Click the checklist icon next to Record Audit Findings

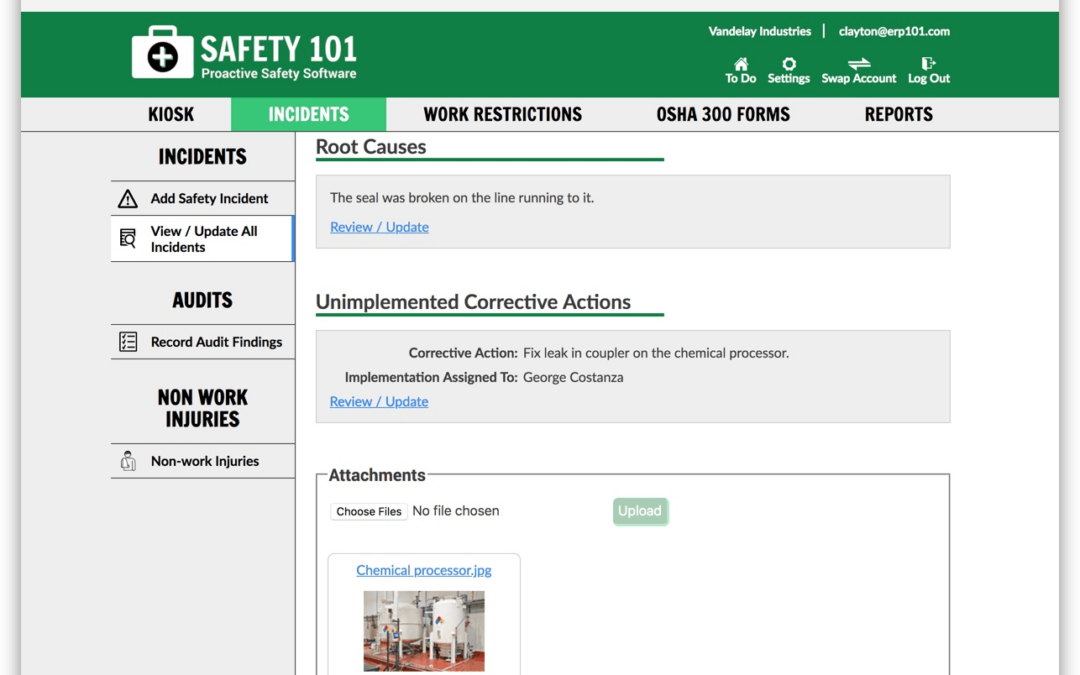[128, 342]
